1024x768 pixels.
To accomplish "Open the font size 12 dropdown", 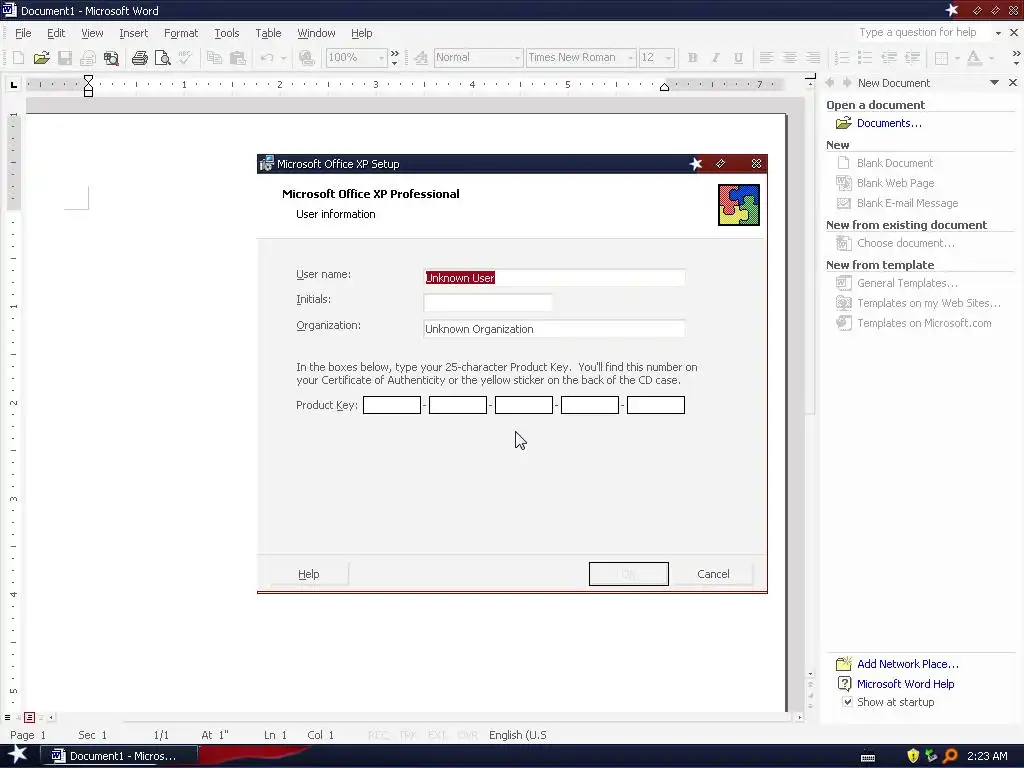I will (x=668, y=58).
